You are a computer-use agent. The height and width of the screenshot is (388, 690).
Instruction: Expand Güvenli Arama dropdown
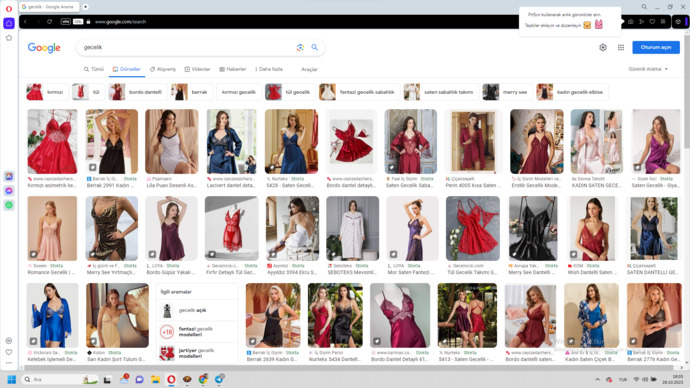(648, 69)
